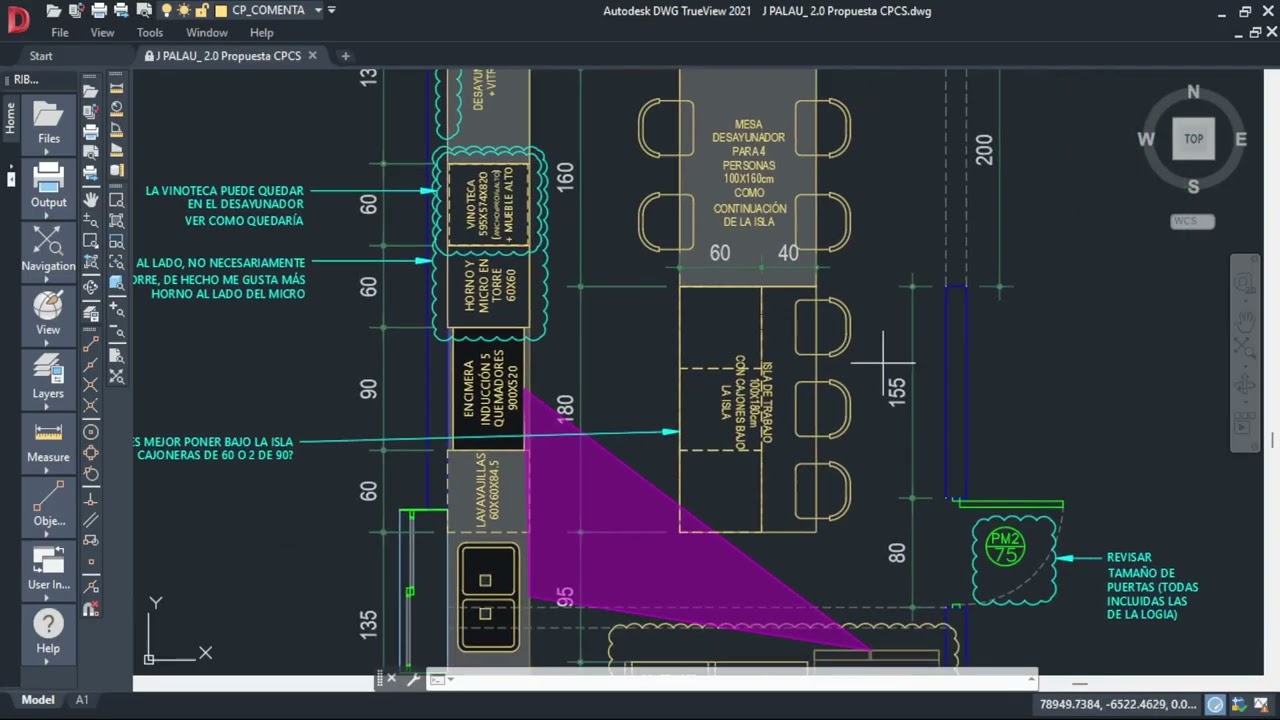Open the File menu

(x=60, y=33)
